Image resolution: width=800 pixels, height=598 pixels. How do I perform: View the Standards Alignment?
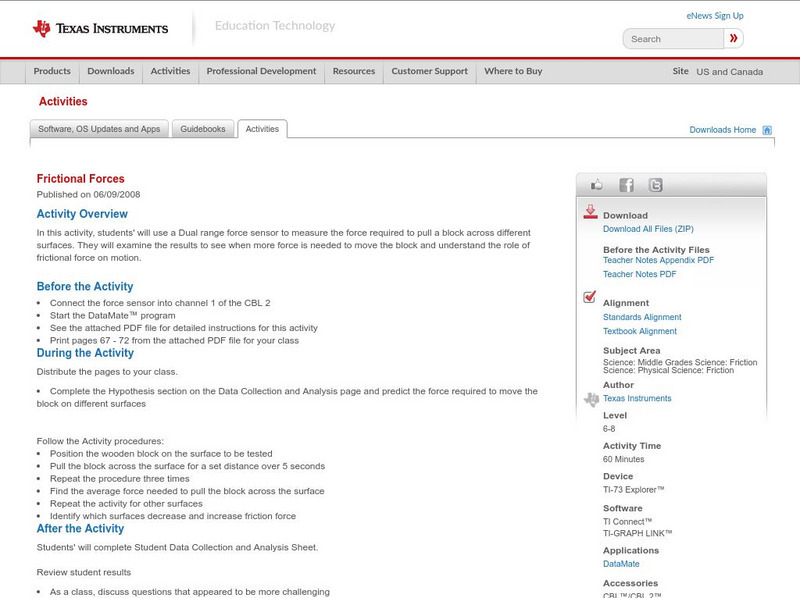[x=644, y=316]
